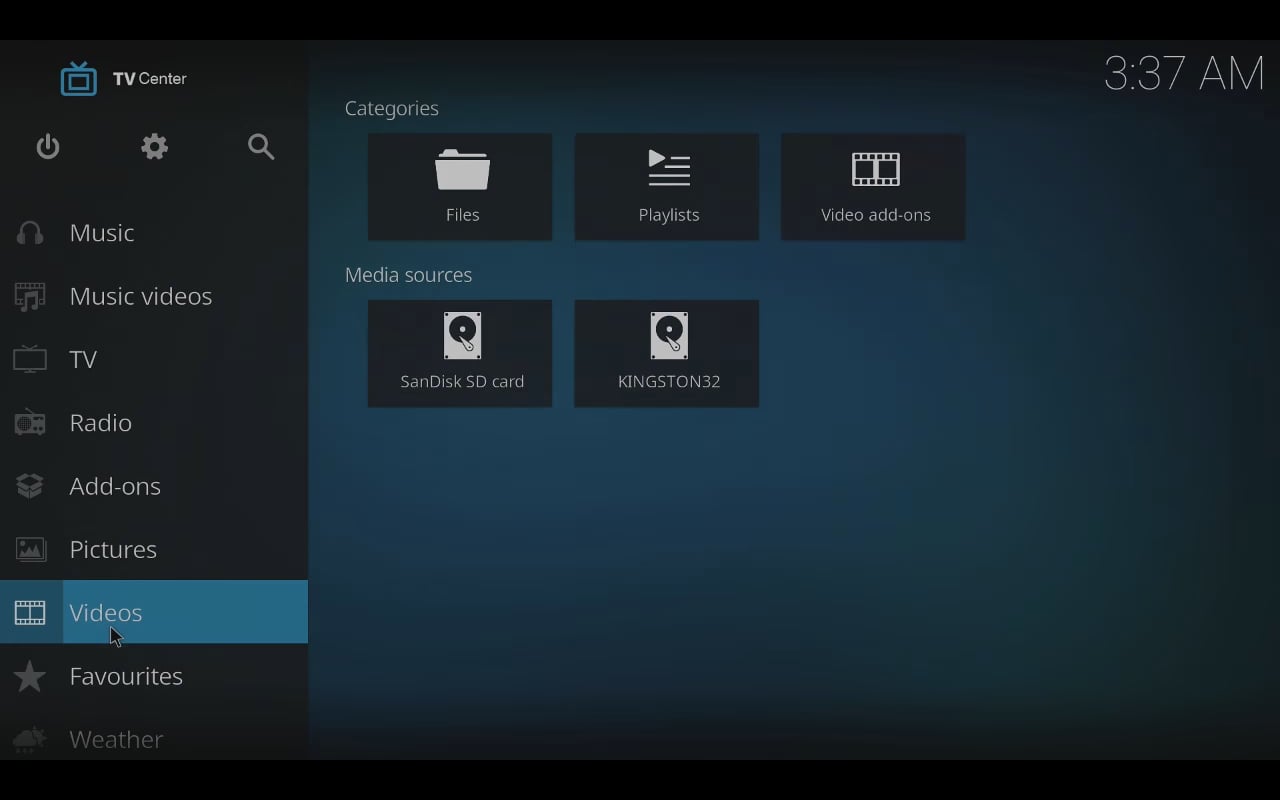Select the film strip Videos icon

pos(30,612)
